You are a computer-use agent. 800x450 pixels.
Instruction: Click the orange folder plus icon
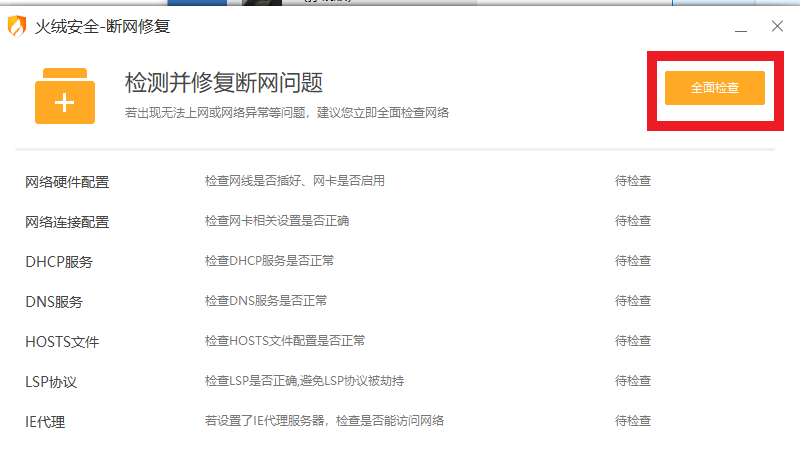pyautogui.click(x=65, y=97)
